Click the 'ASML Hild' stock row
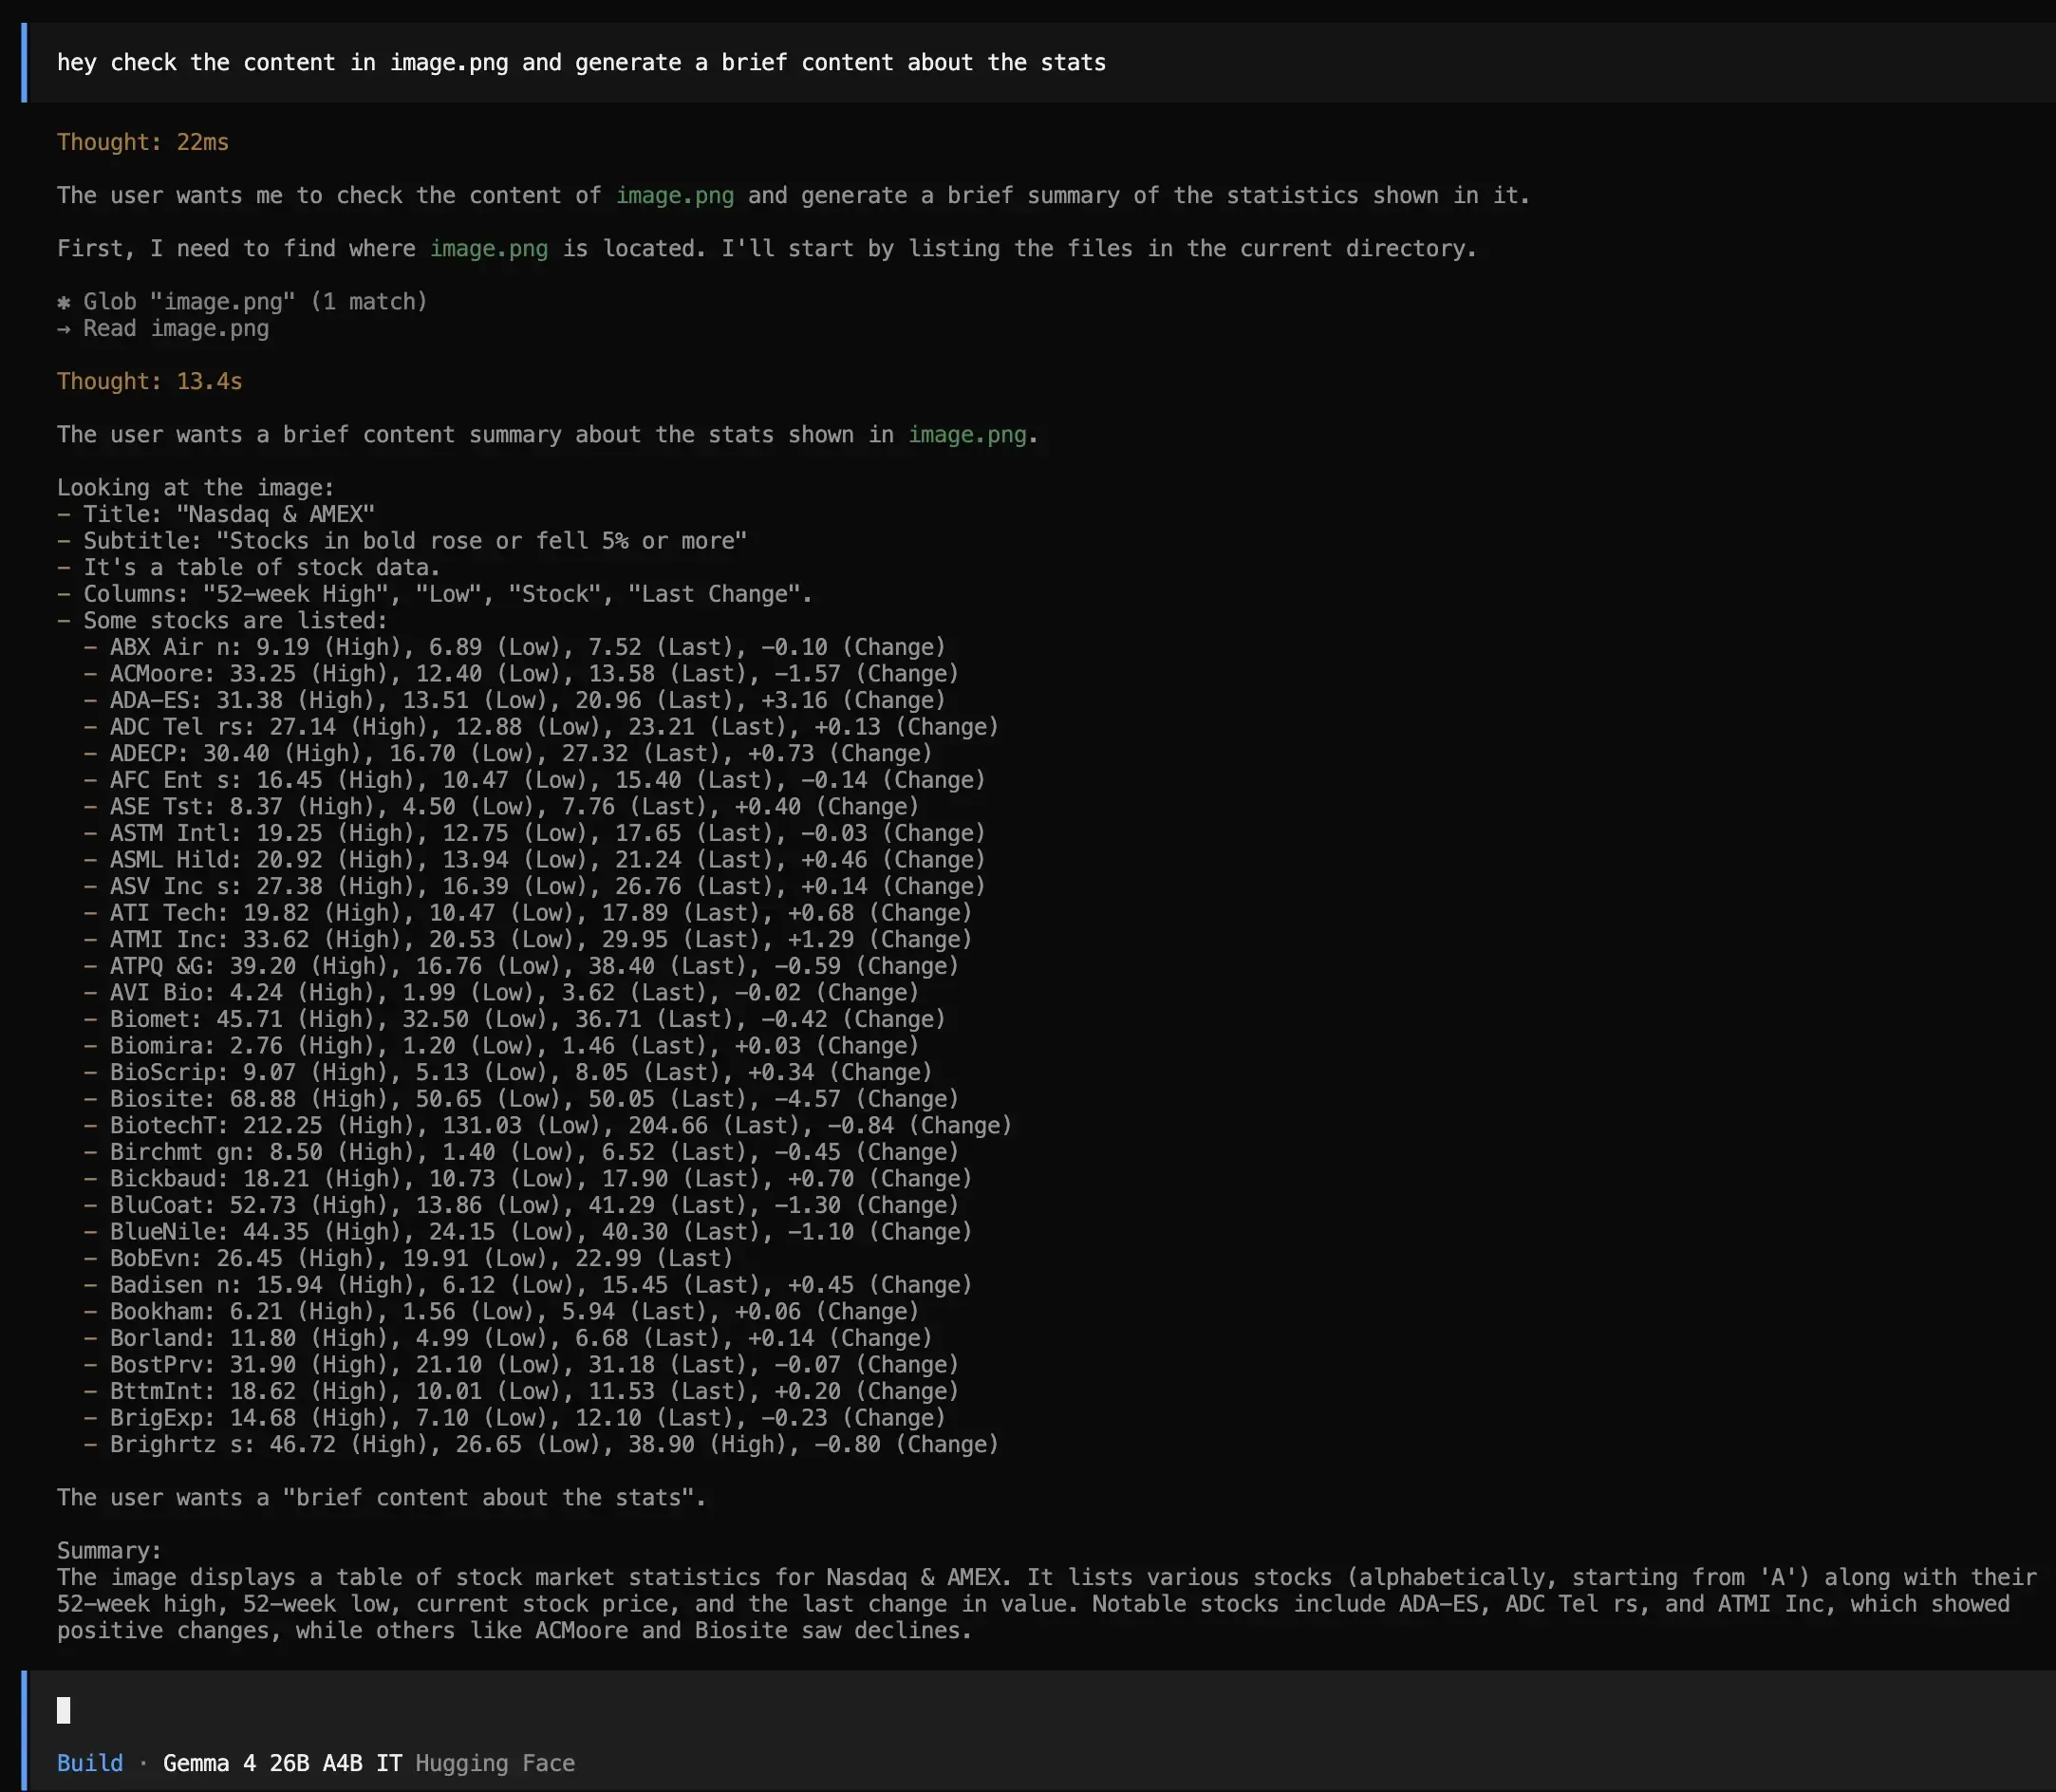Screen dimensions: 2056x1792 [535, 859]
